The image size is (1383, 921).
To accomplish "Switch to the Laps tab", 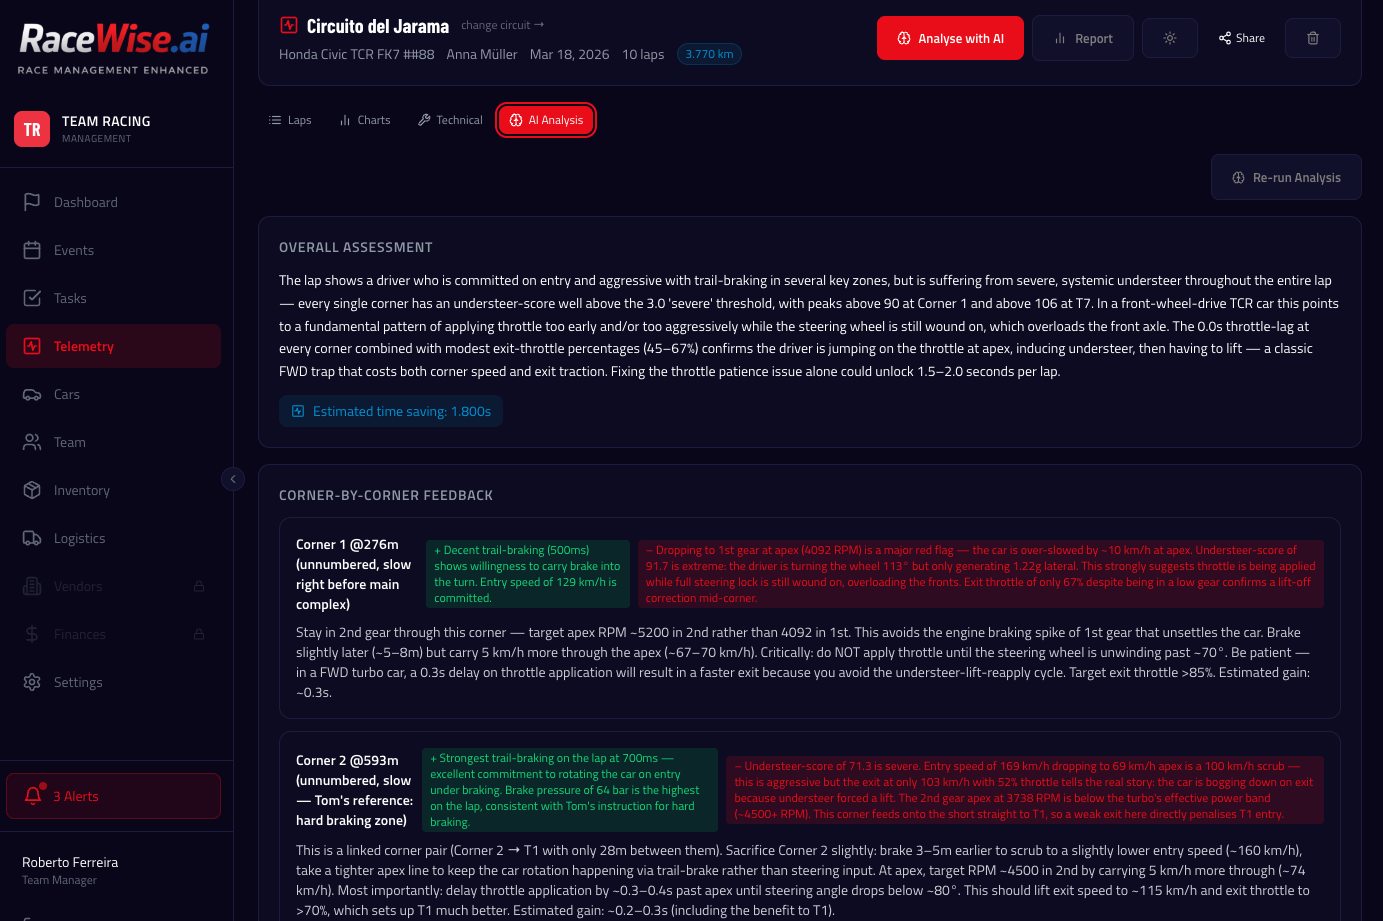I will coord(290,120).
